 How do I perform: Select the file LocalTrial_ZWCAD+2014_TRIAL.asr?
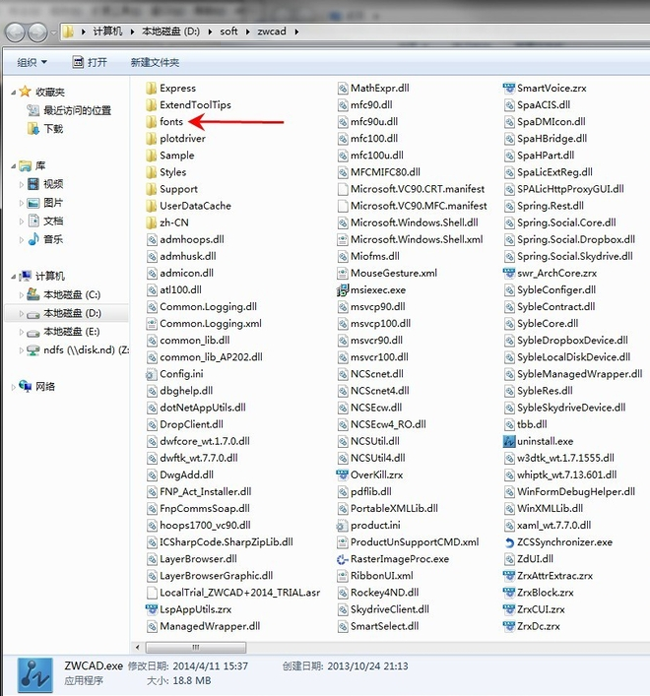(233, 593)
